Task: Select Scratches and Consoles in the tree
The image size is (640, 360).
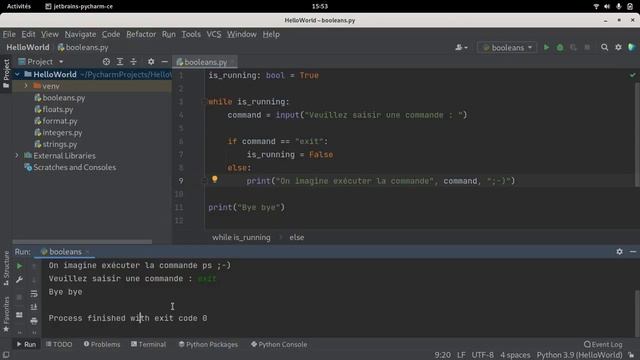Action: [x=74, y=167]
